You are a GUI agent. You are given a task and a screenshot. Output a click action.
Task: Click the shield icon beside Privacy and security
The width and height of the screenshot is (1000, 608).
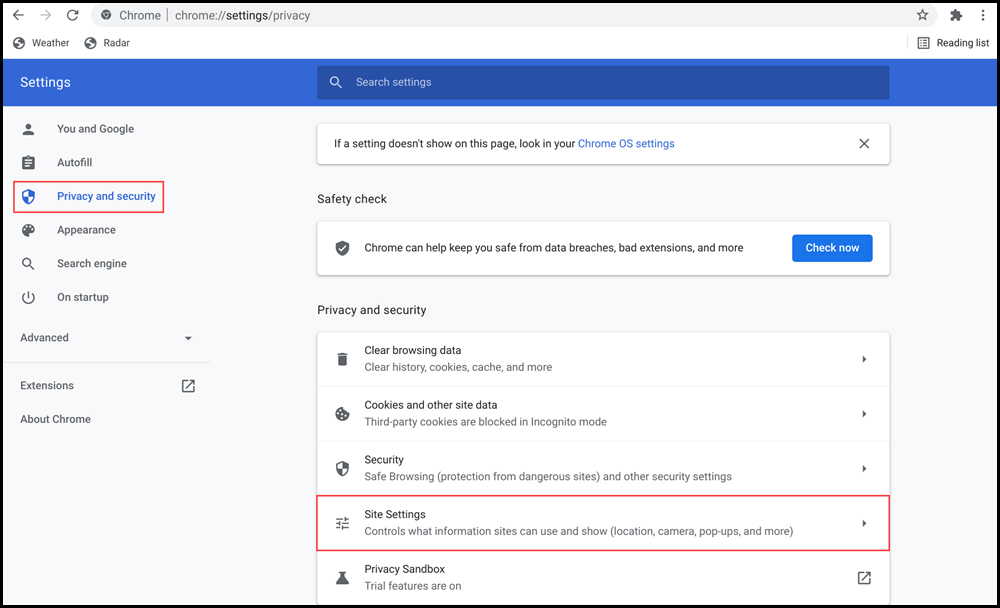point(28,196)
